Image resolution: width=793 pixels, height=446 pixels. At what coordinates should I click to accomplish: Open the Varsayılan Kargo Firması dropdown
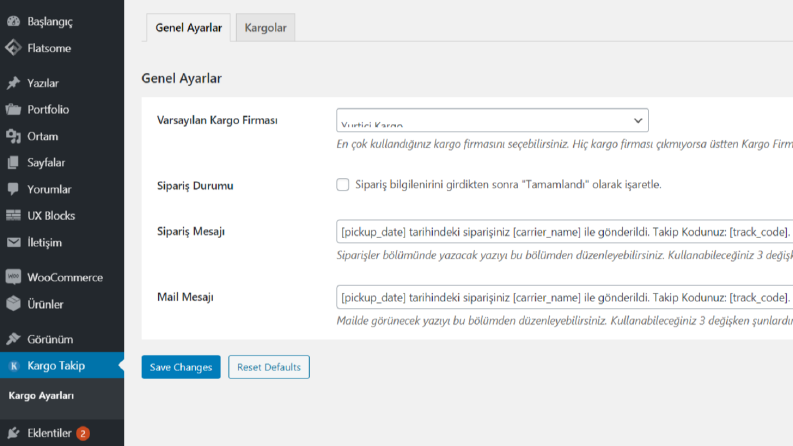point(492,120)
